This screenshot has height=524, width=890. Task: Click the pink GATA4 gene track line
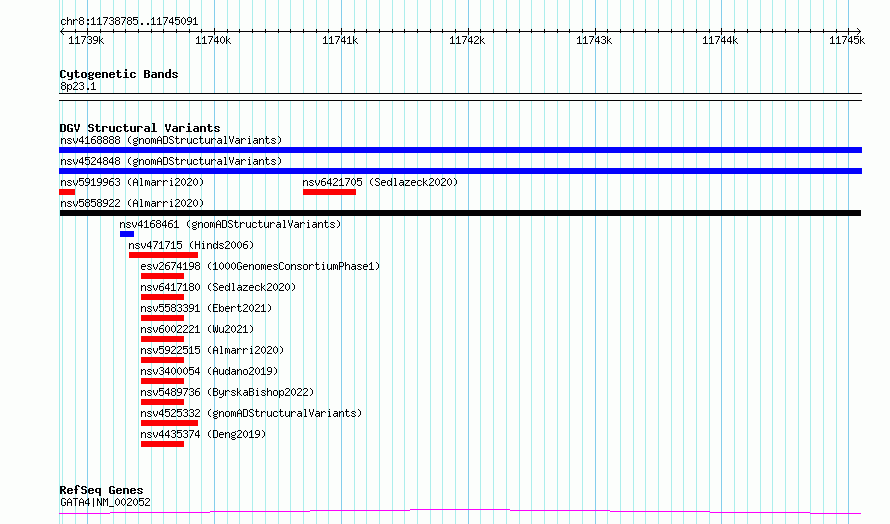click(460, 512)
